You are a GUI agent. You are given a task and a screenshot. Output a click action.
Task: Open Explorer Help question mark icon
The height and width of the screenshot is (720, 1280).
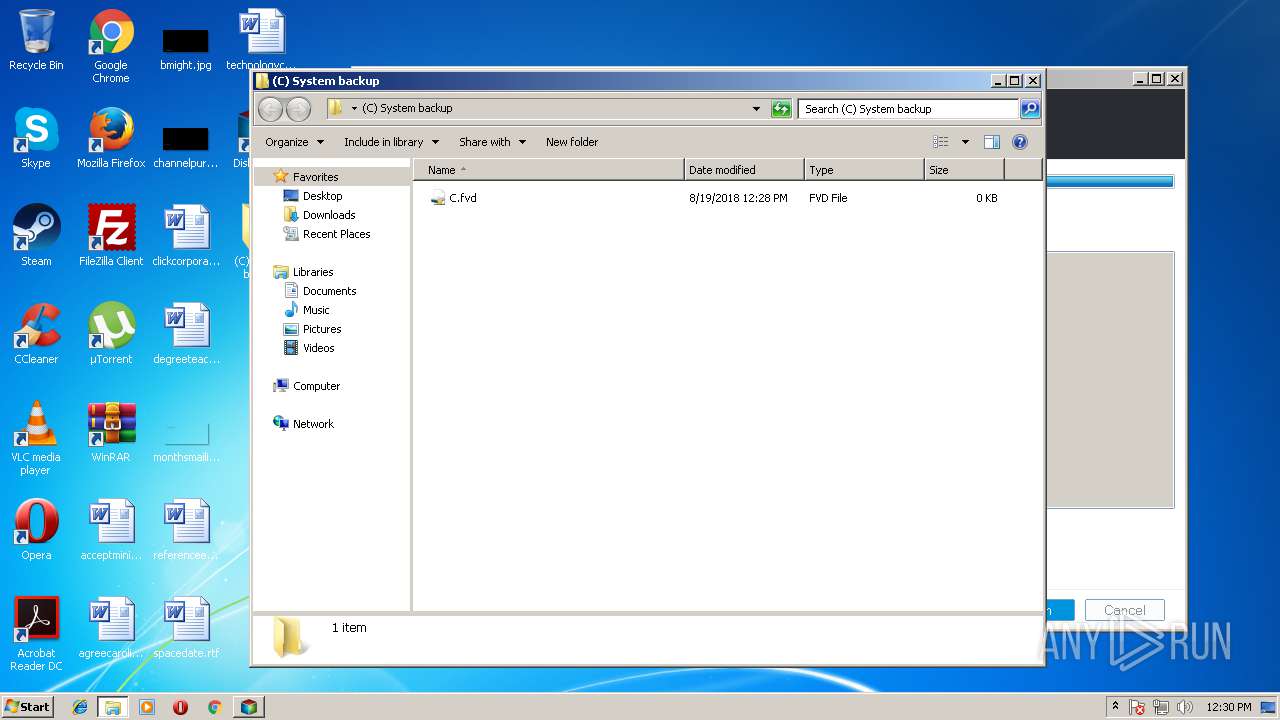(x=1020, y=142)
